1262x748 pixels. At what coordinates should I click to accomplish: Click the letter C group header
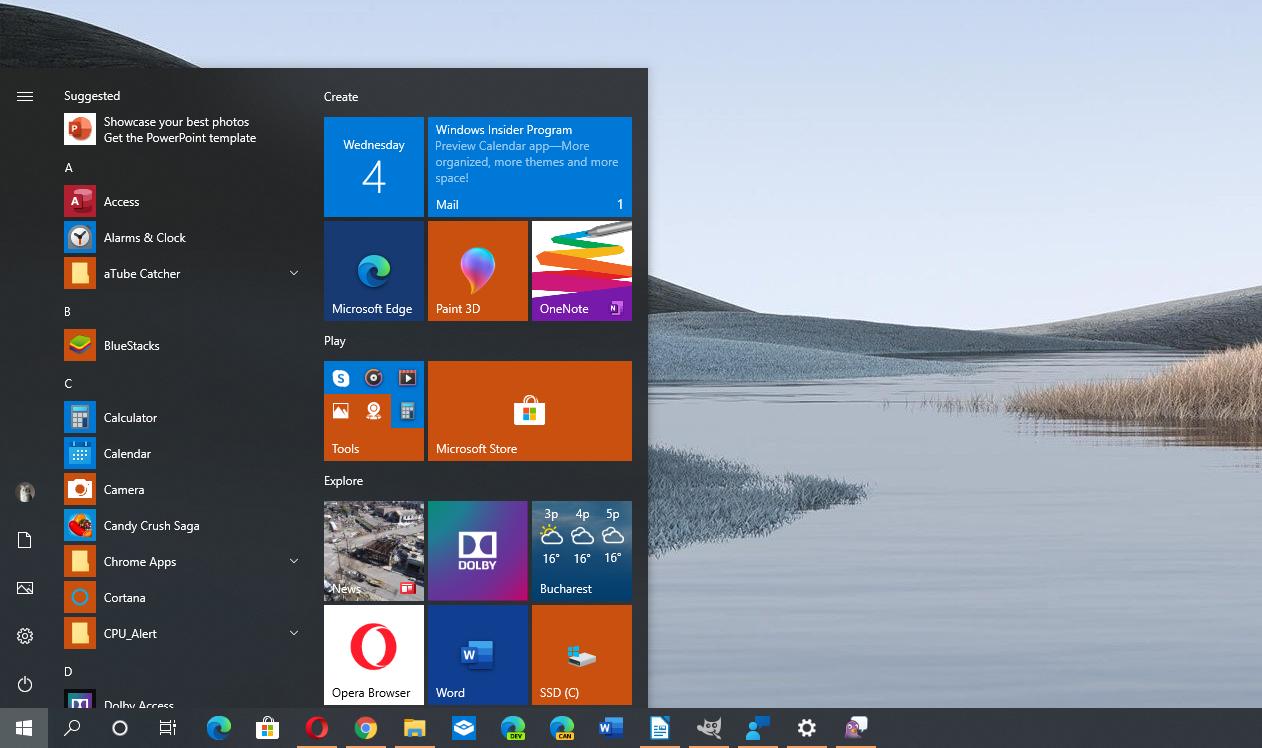pyautogui.click(x=68, y=384)
